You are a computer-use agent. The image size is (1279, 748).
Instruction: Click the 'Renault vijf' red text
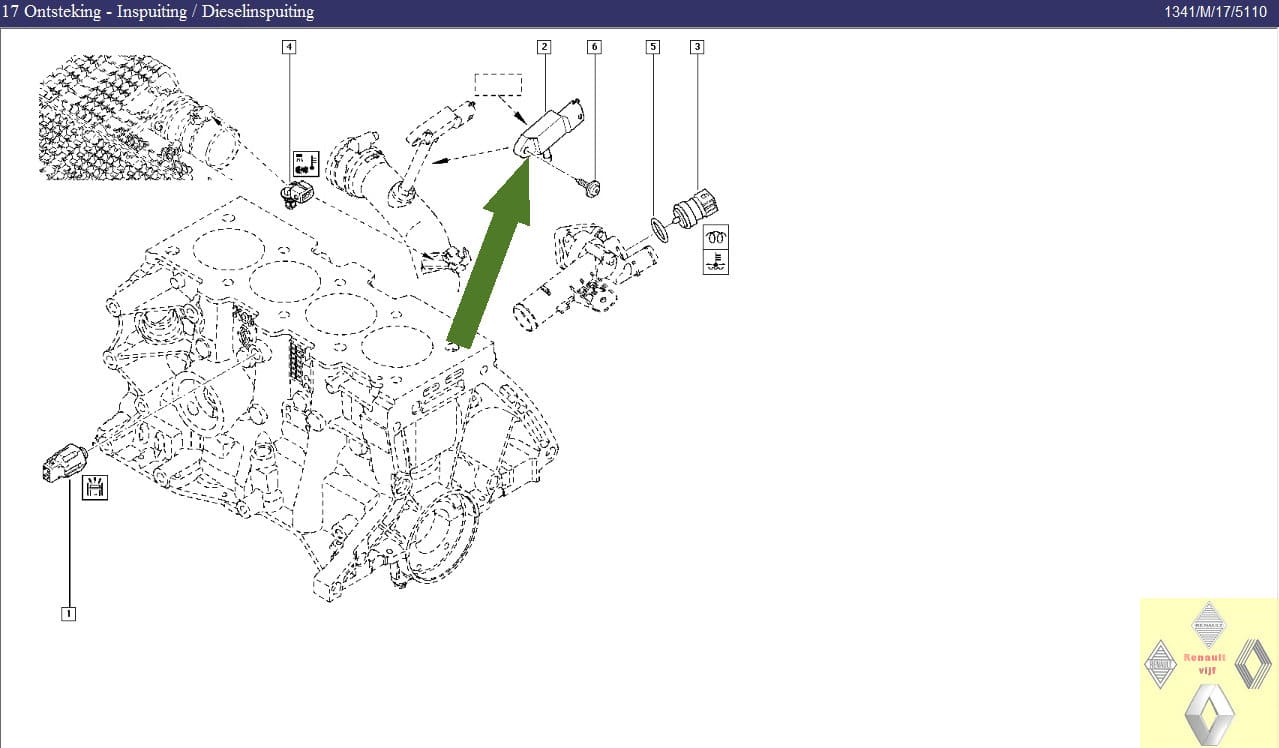pos(1205,664)
